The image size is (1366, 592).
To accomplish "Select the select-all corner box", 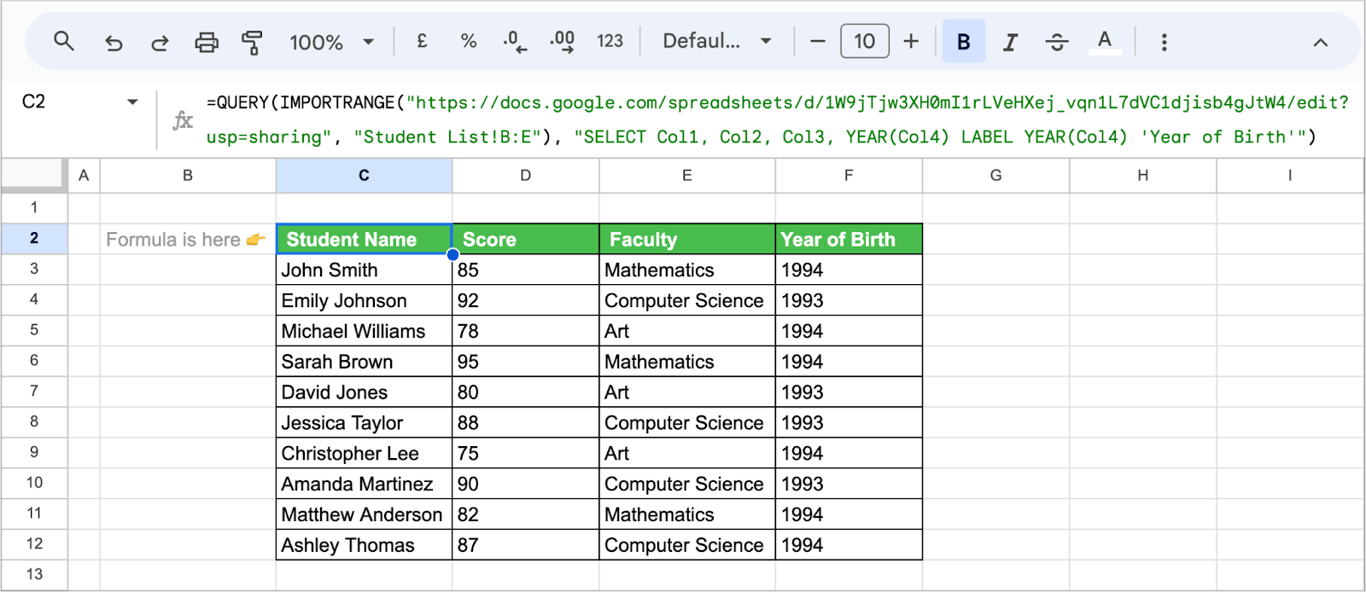I will point(34,175).
